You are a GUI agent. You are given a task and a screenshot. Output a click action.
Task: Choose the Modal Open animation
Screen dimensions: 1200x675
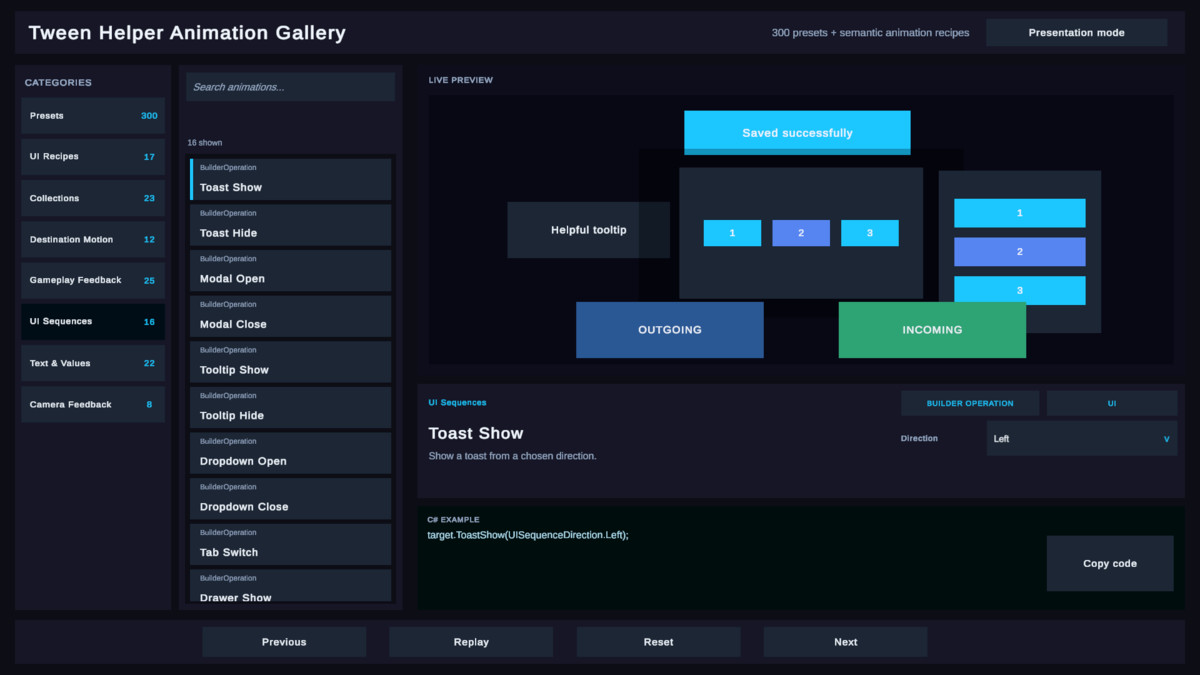[x=291, y=271]
